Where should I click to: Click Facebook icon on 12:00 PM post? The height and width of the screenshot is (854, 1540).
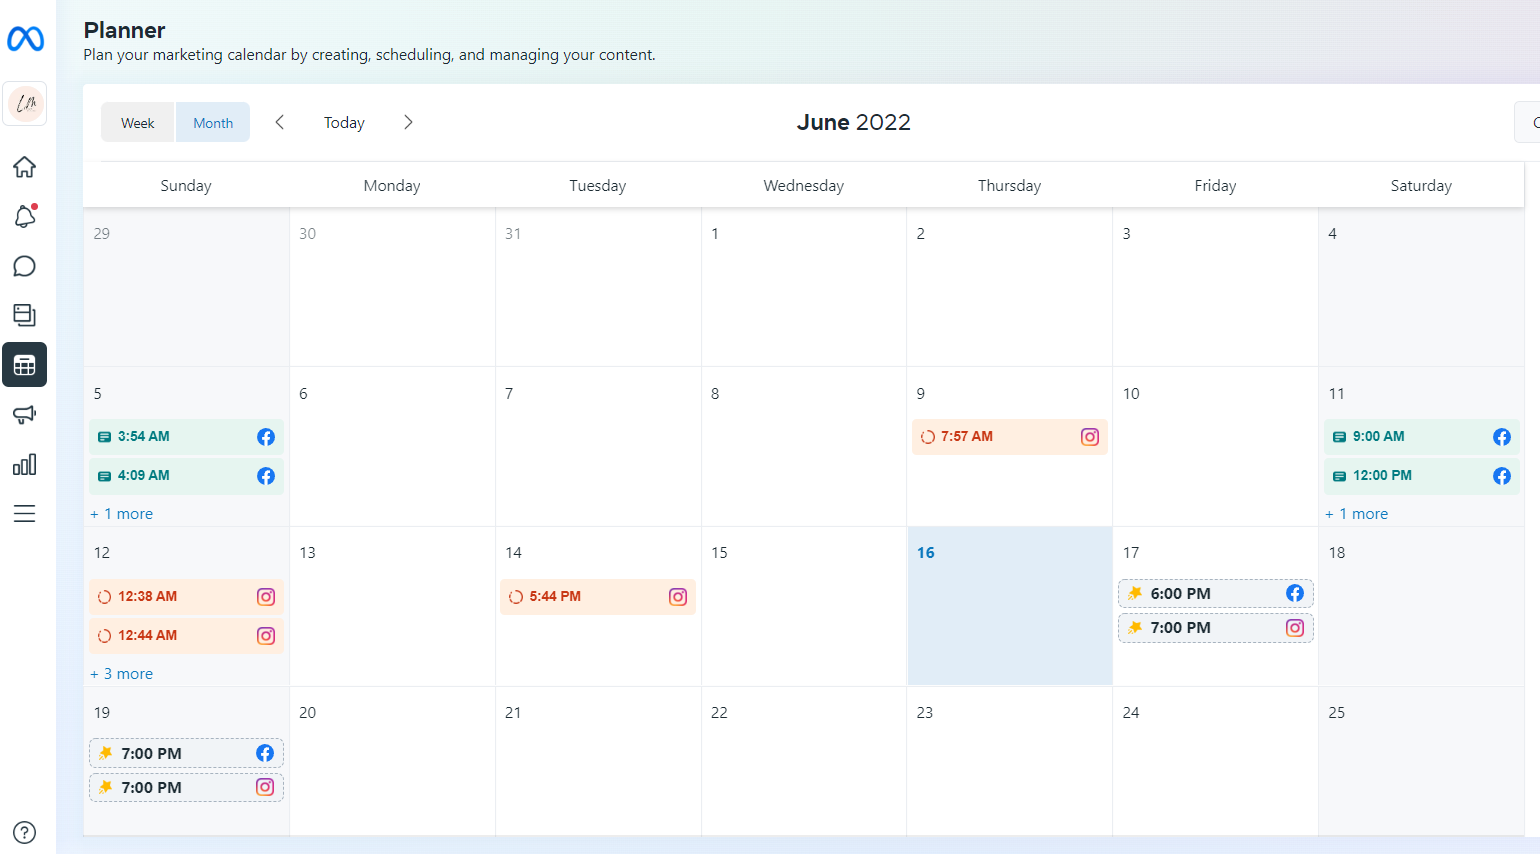point(1502,476)
